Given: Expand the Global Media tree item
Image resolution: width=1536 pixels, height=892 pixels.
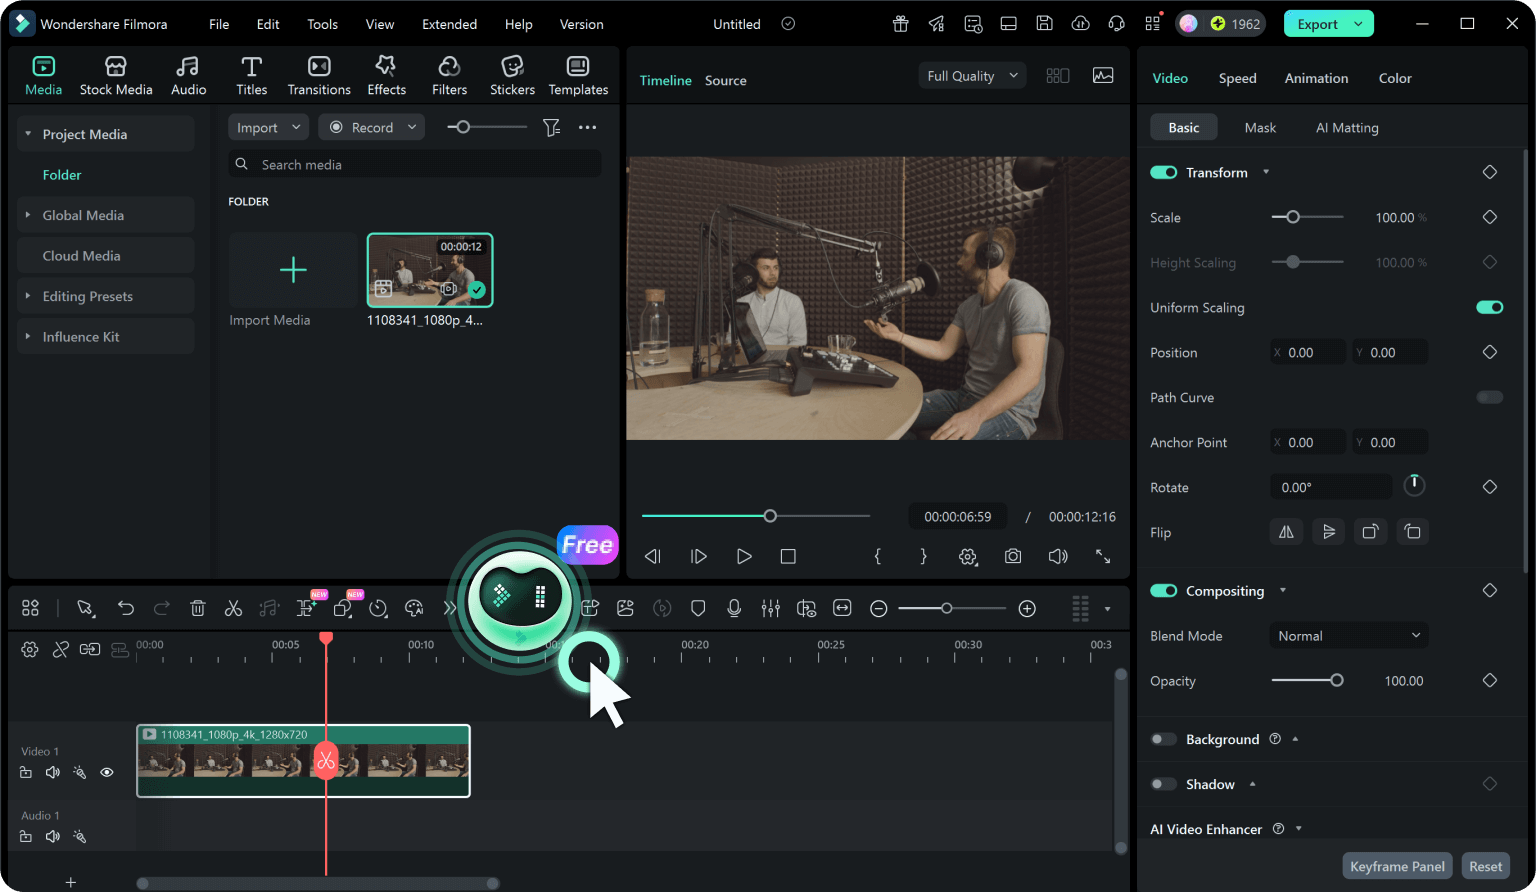Looking at the screenshot, I should click(x=28, y=215).
